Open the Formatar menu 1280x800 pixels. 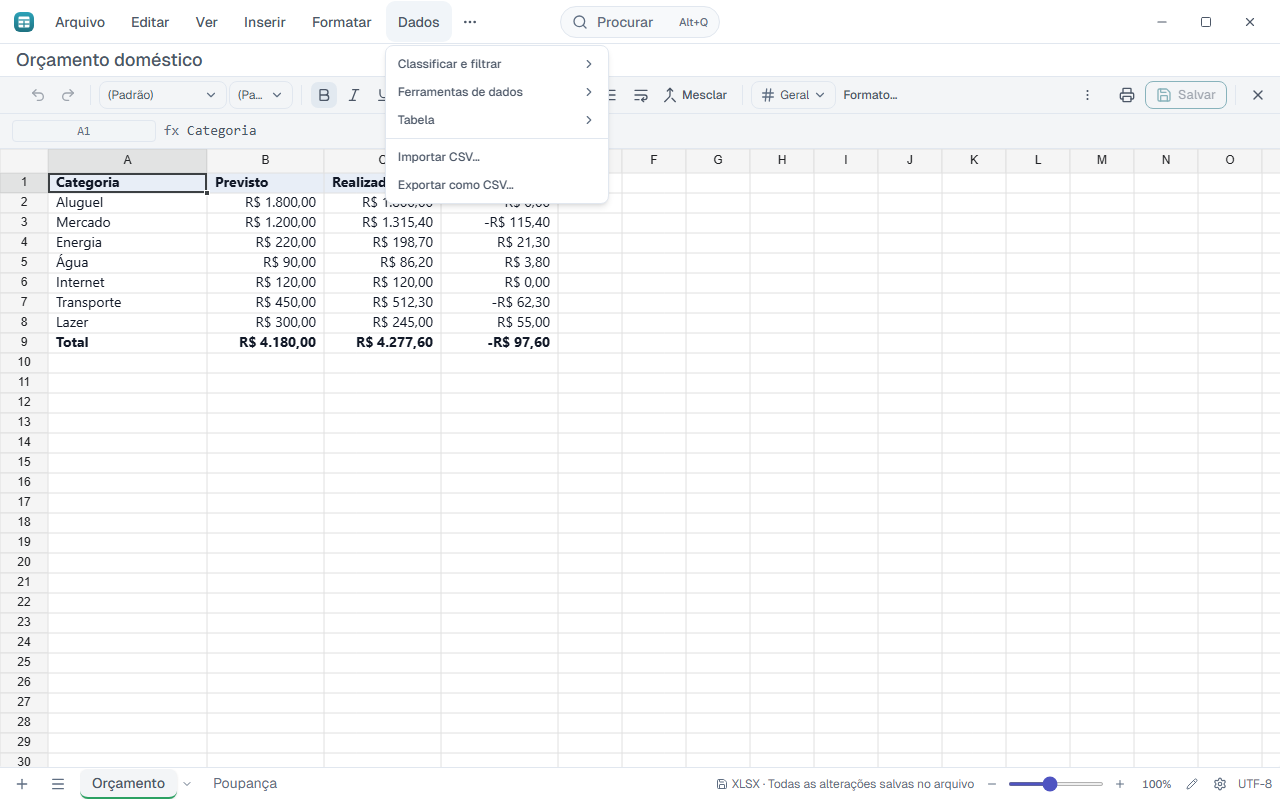(x=342, y=22)
